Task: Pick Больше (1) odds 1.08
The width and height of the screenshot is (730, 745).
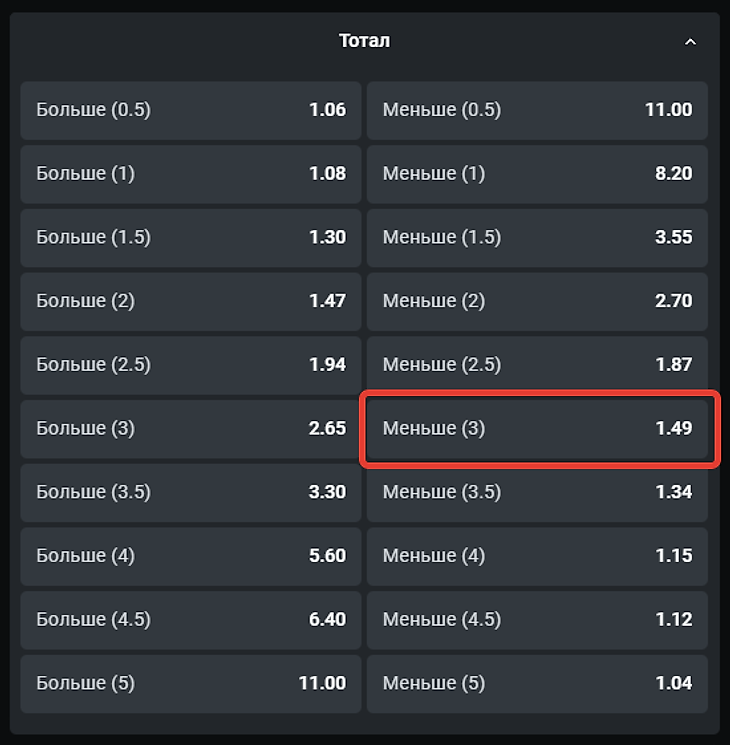Action: pos(190,174)
